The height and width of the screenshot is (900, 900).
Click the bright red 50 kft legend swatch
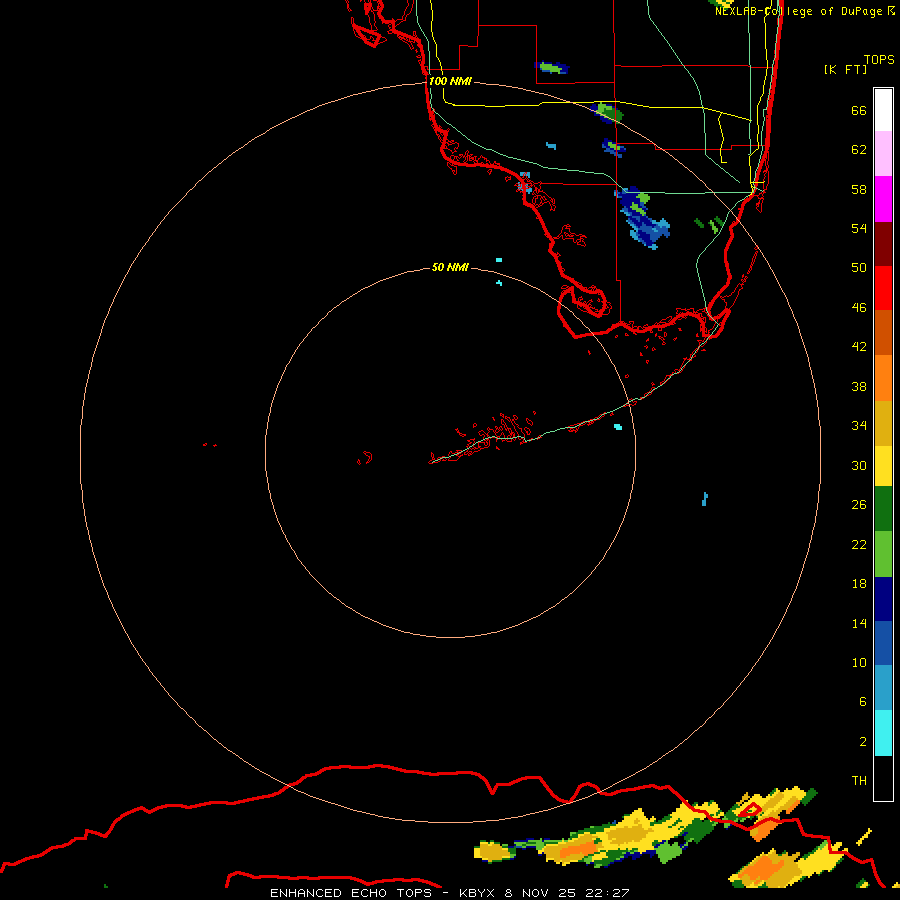pyautogui.click(x=883, y=288)
